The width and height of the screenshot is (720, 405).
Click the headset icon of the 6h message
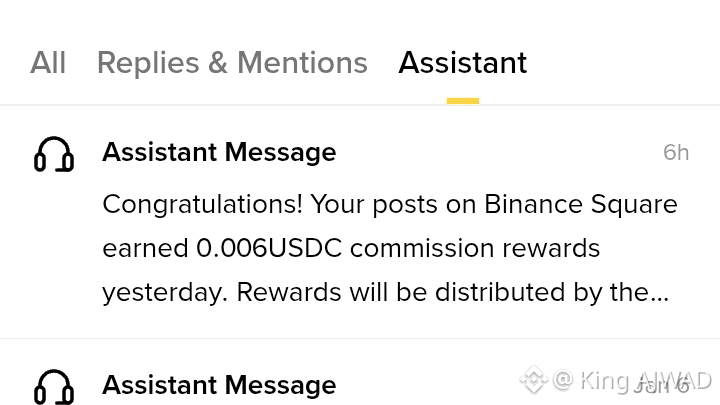click(54, 154)
